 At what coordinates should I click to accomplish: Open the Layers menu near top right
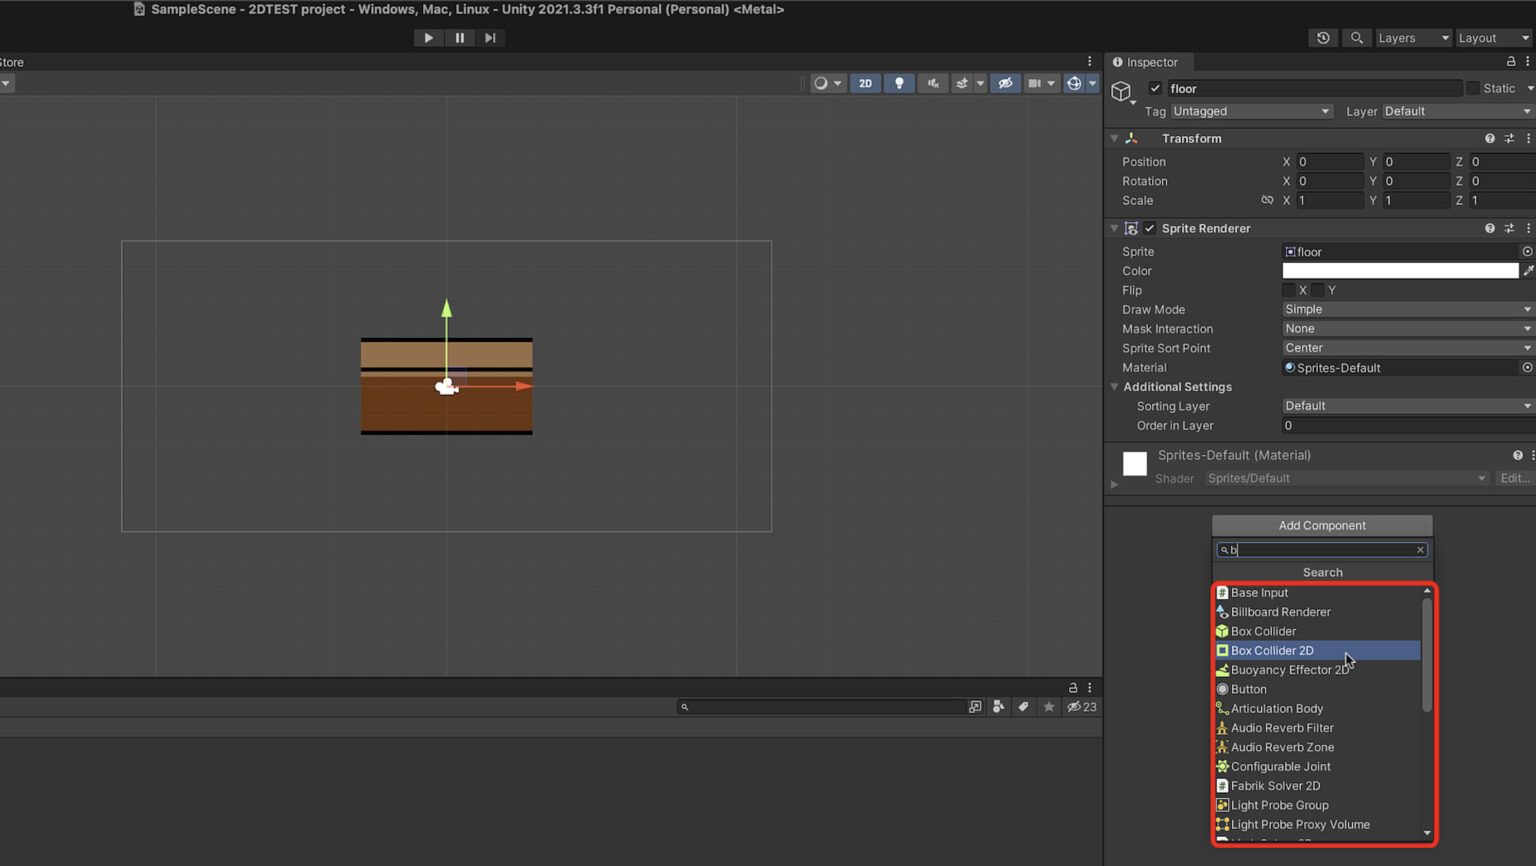[x=1412, y=37]
